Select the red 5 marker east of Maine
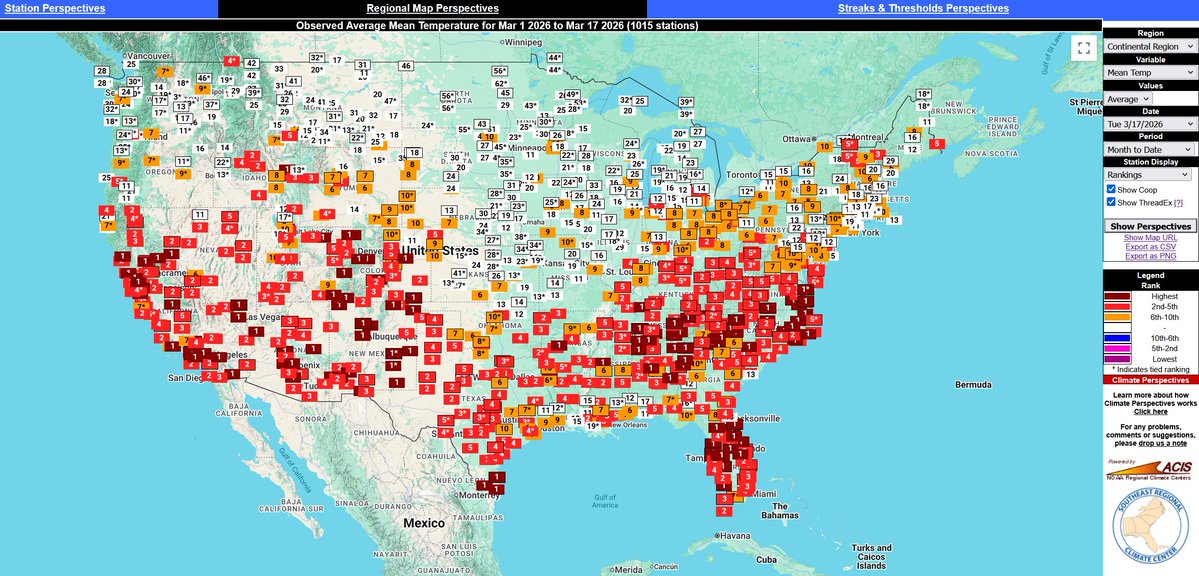Image resolution: width=1199 pixels, height=576 pixels. (x=937, y=143)
